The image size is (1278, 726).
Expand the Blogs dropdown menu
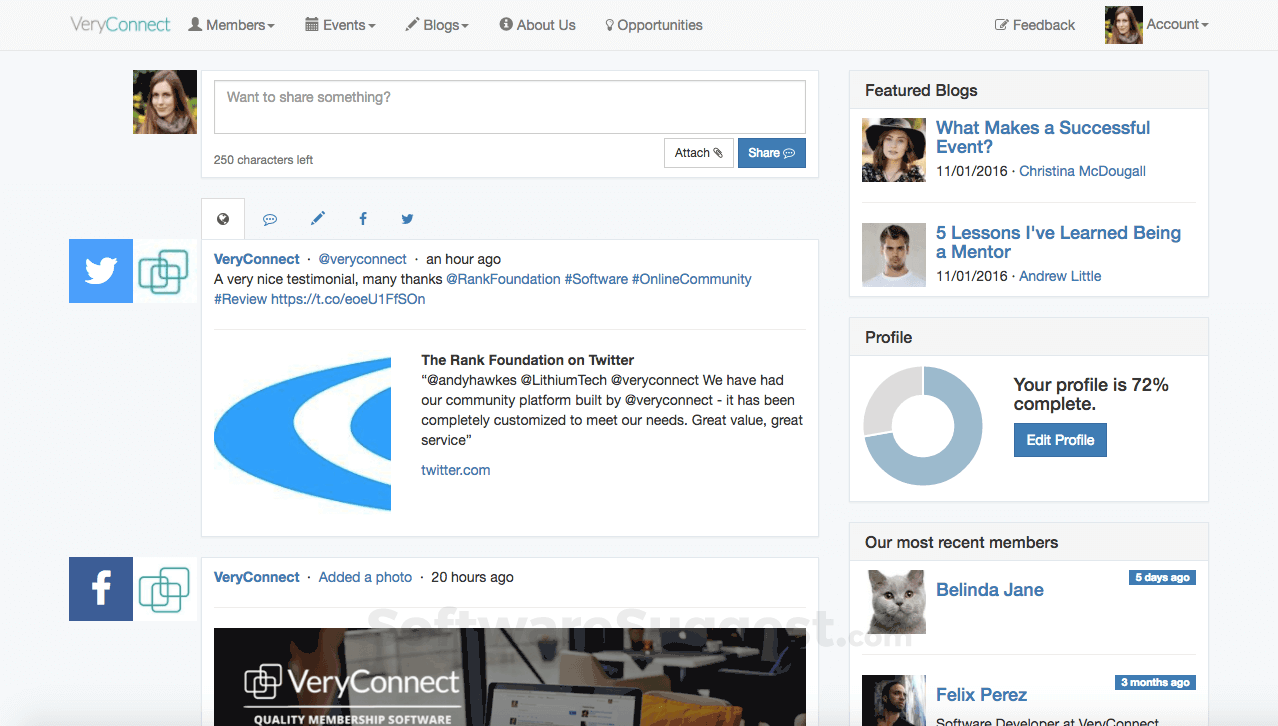click(x=437, y=25)
